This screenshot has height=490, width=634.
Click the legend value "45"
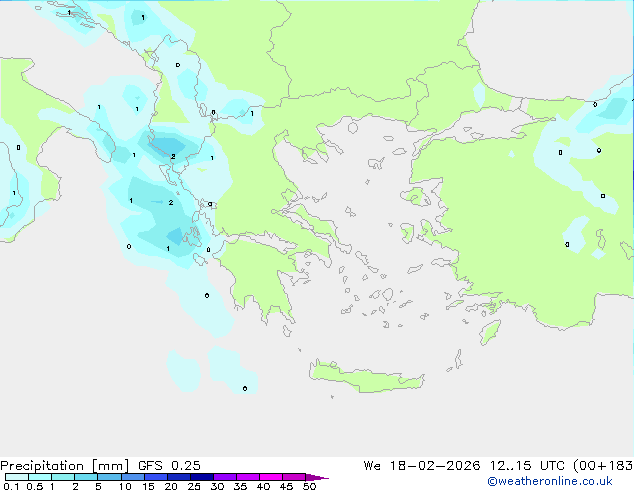[286, 486]
